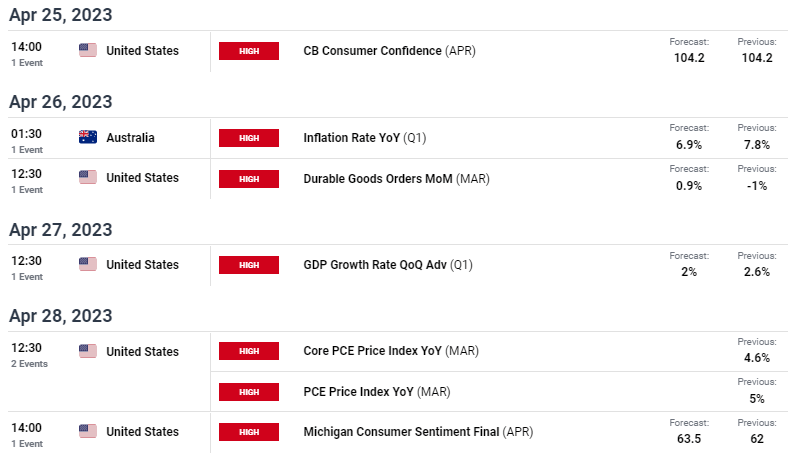Click the US flag beside Michigan Consumer Sentiment
The height and width of the screenshot is (472, 788).
click(x=88, y=431)
